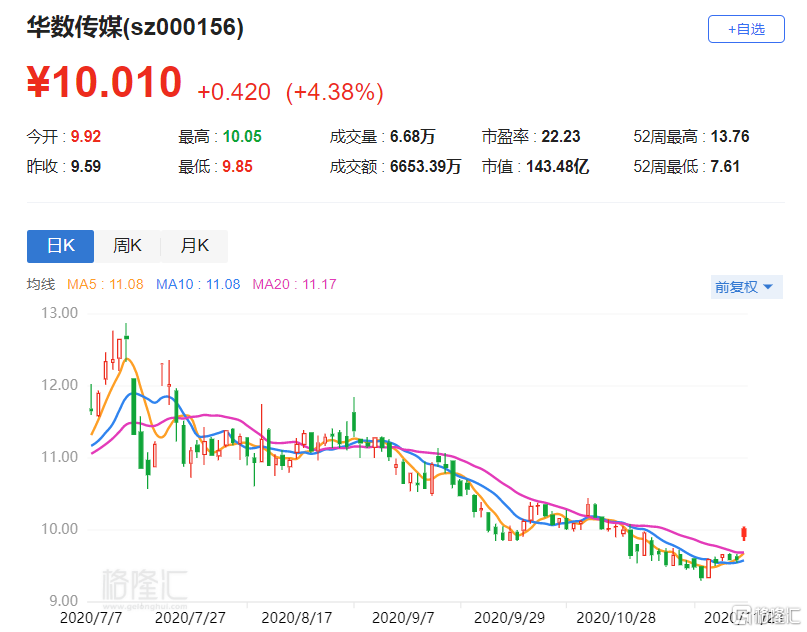Toggle the MA10 moving average label
This screenshot has height=632, width=807.
[198, 285]
